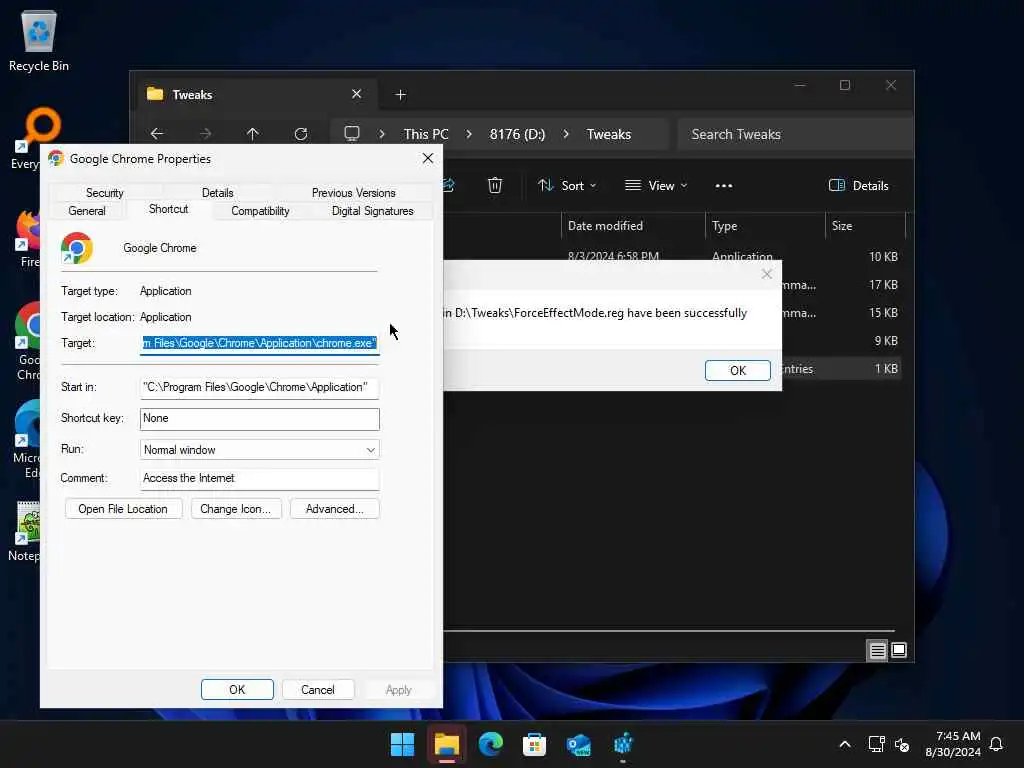
Task: Open the Sort dropdown
Action: (567, 185)
